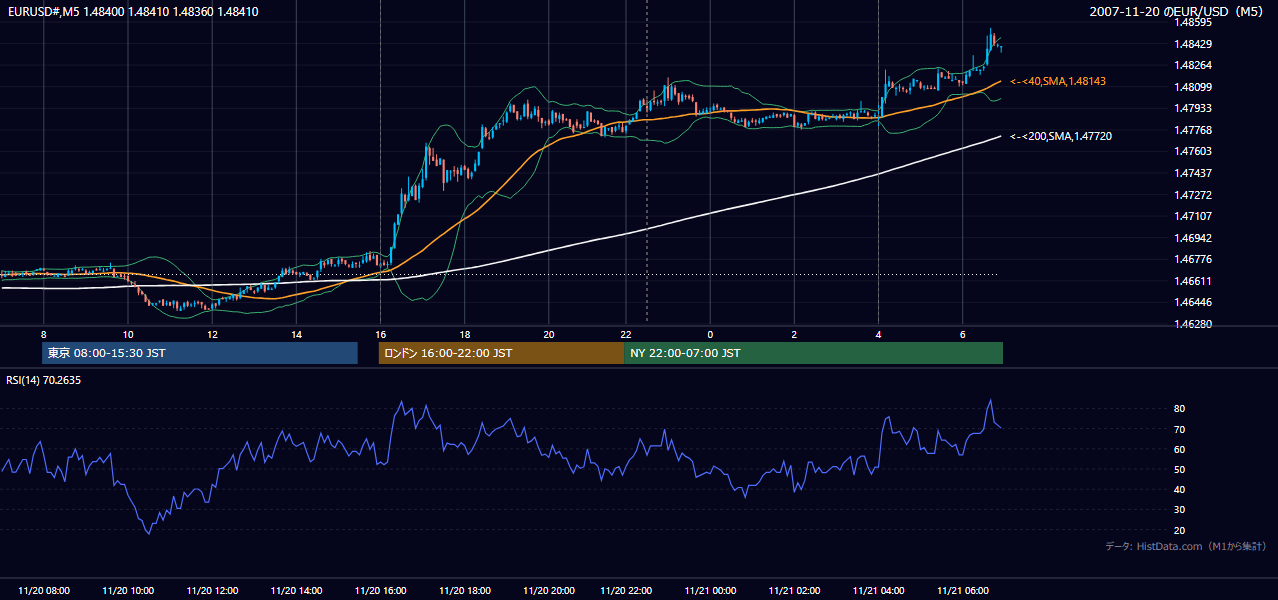Click the 2007-11-20 のEUR/USD (M5) title
This screenshot has height=600, width=1278.
point(1176,12)
